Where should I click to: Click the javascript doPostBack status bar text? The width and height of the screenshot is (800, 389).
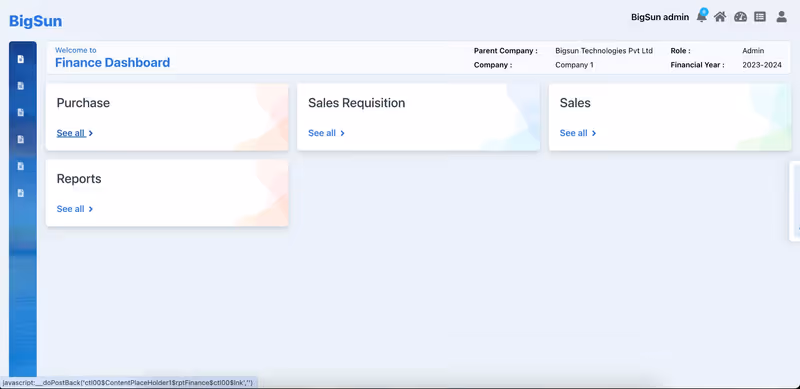[x=128, y=382]
